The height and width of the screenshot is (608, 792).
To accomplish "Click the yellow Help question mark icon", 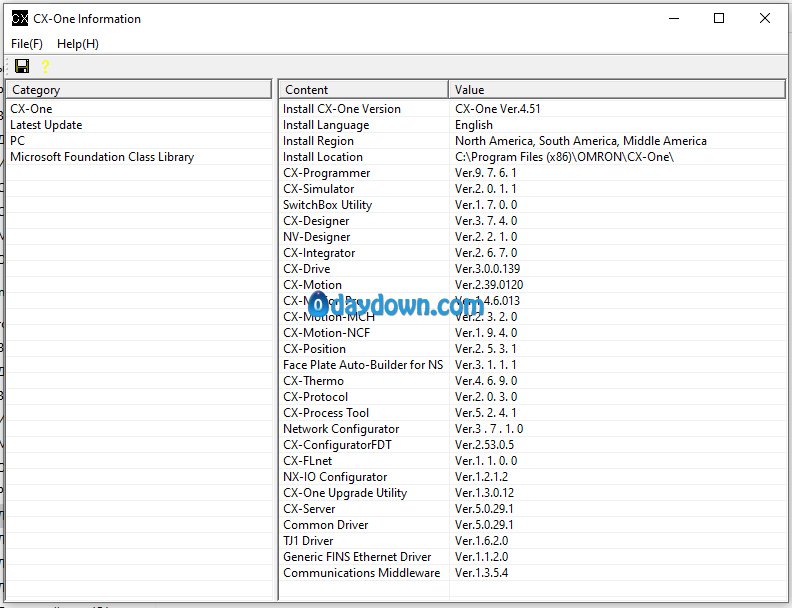I will (x=45, y=66).
